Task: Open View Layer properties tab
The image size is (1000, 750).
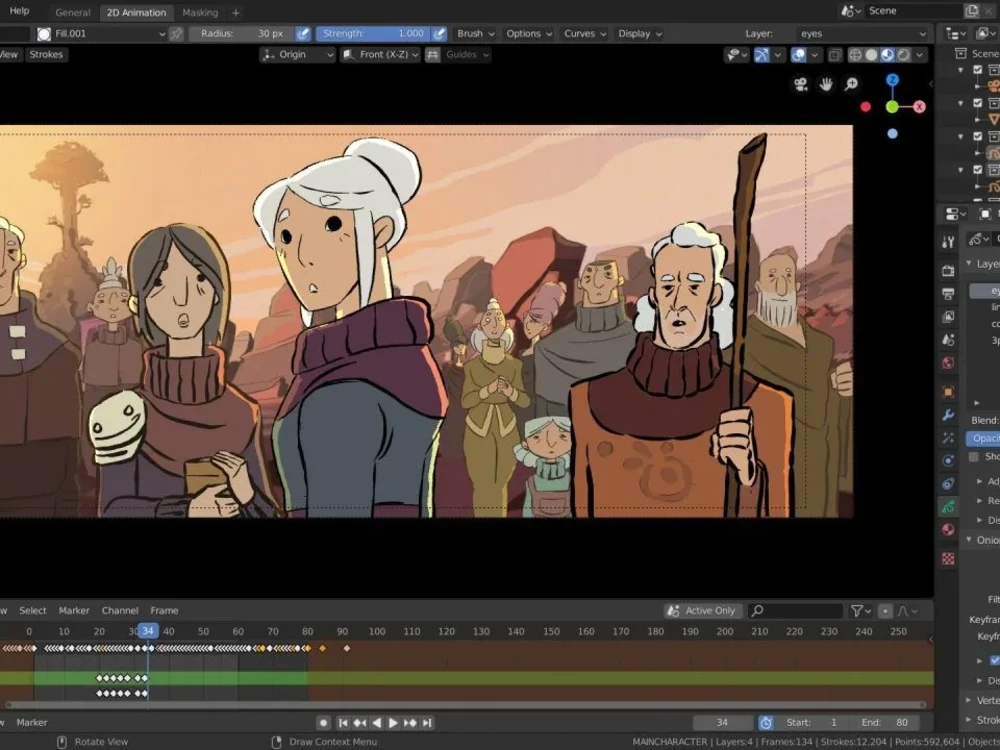Action: point(948,316)
